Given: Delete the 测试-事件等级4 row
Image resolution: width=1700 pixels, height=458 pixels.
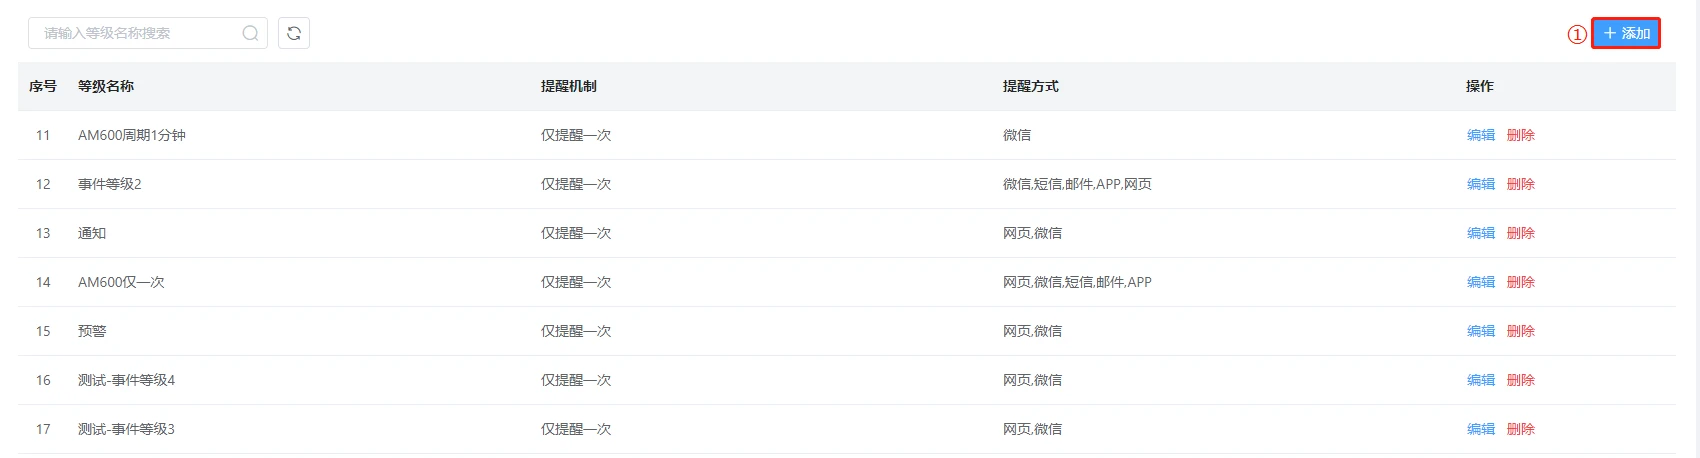Looking at the screenshot, I should point(1521,380).
